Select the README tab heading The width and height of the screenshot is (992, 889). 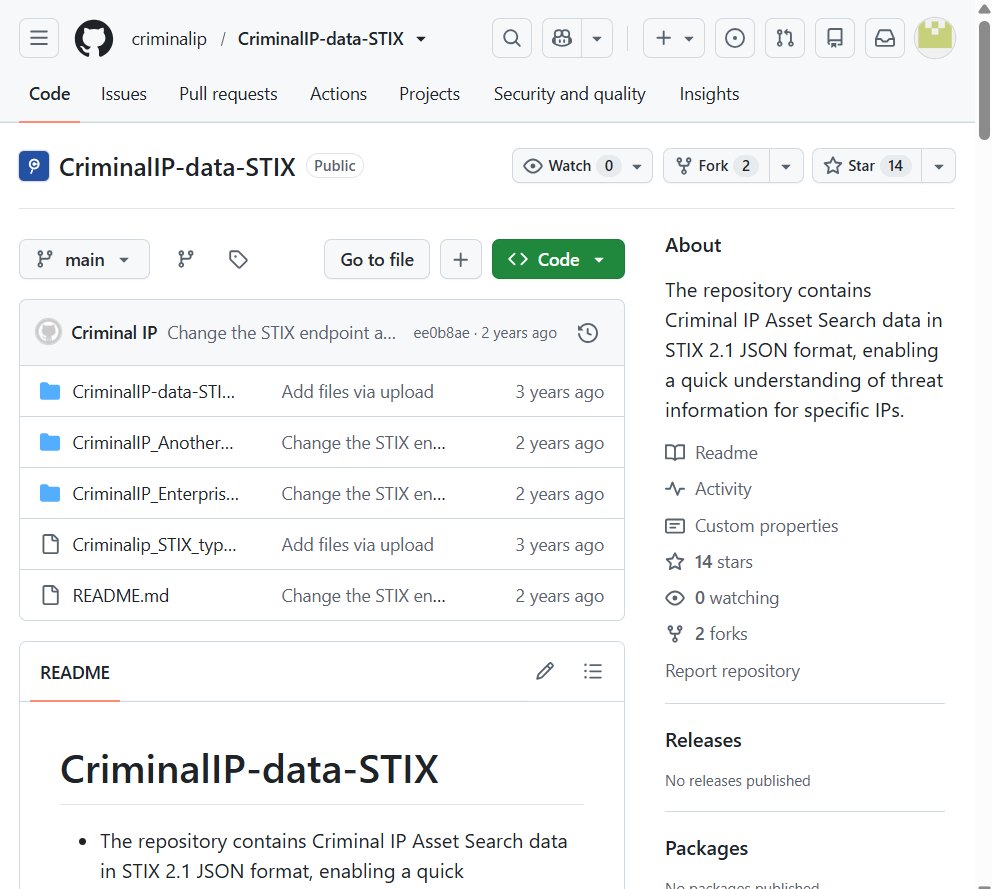75,673
